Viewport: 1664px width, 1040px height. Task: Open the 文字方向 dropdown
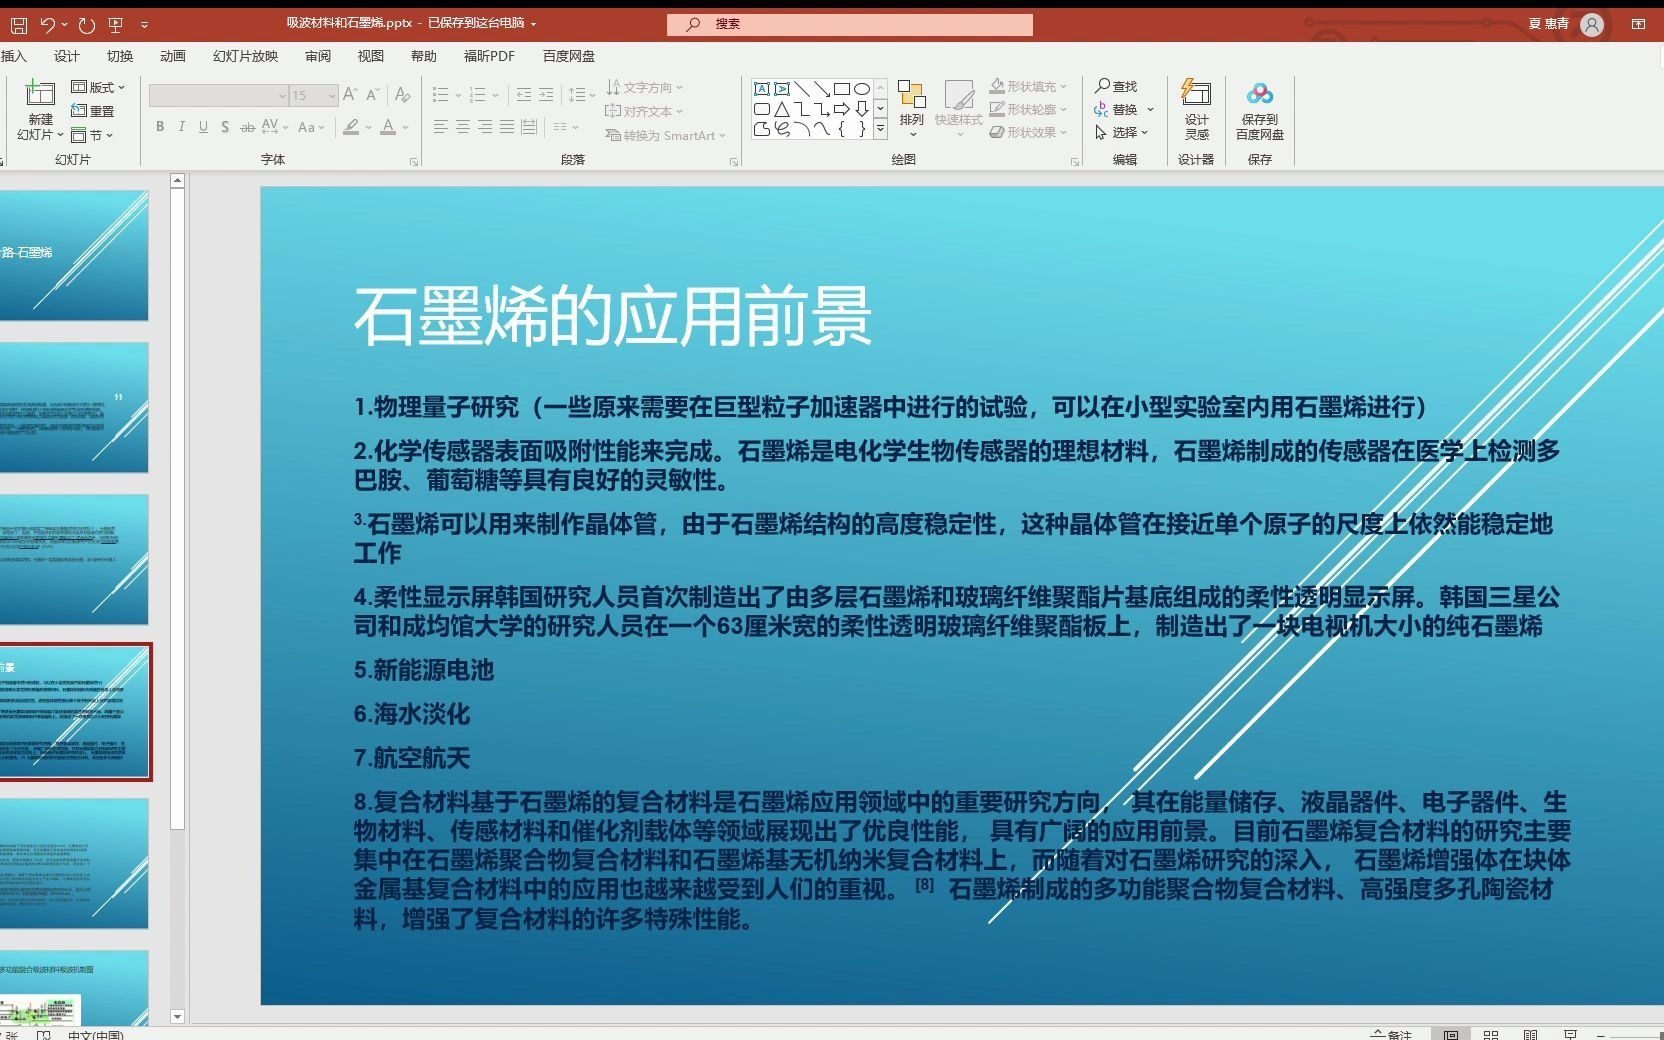(644, 88)
